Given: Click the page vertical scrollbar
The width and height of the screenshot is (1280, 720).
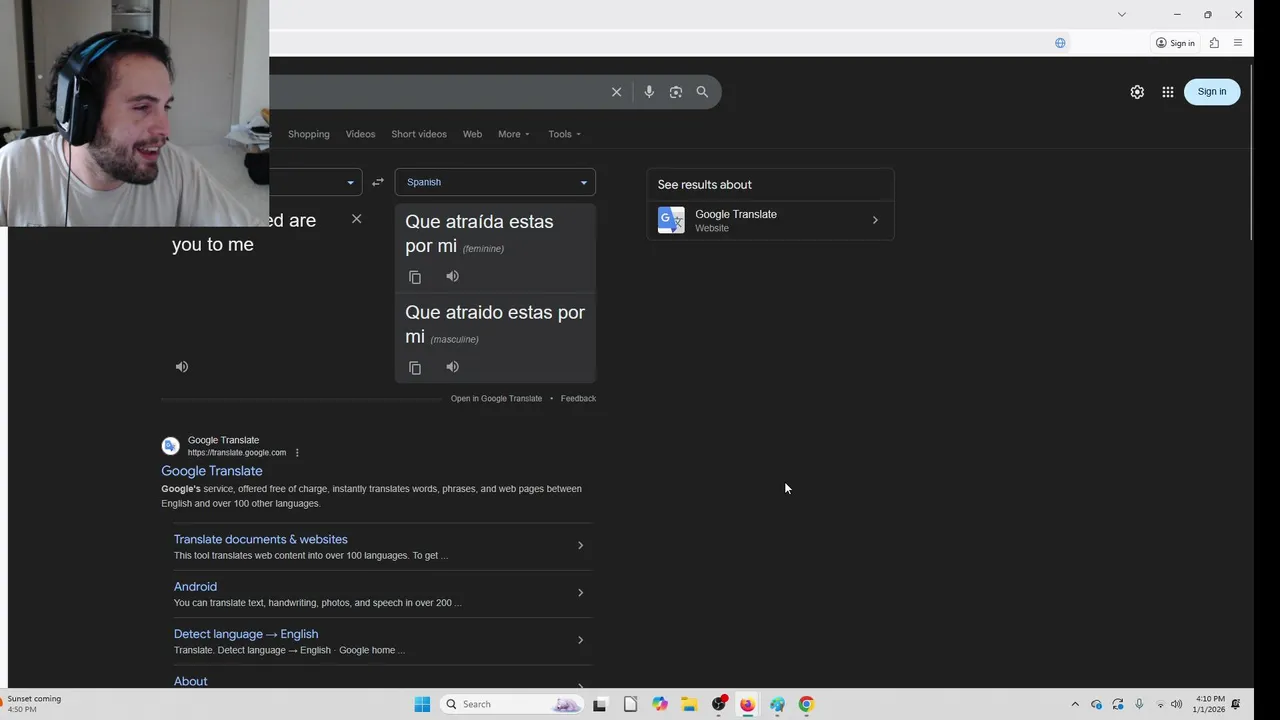Looking at the screenshot, I should tap(1250, 153).
